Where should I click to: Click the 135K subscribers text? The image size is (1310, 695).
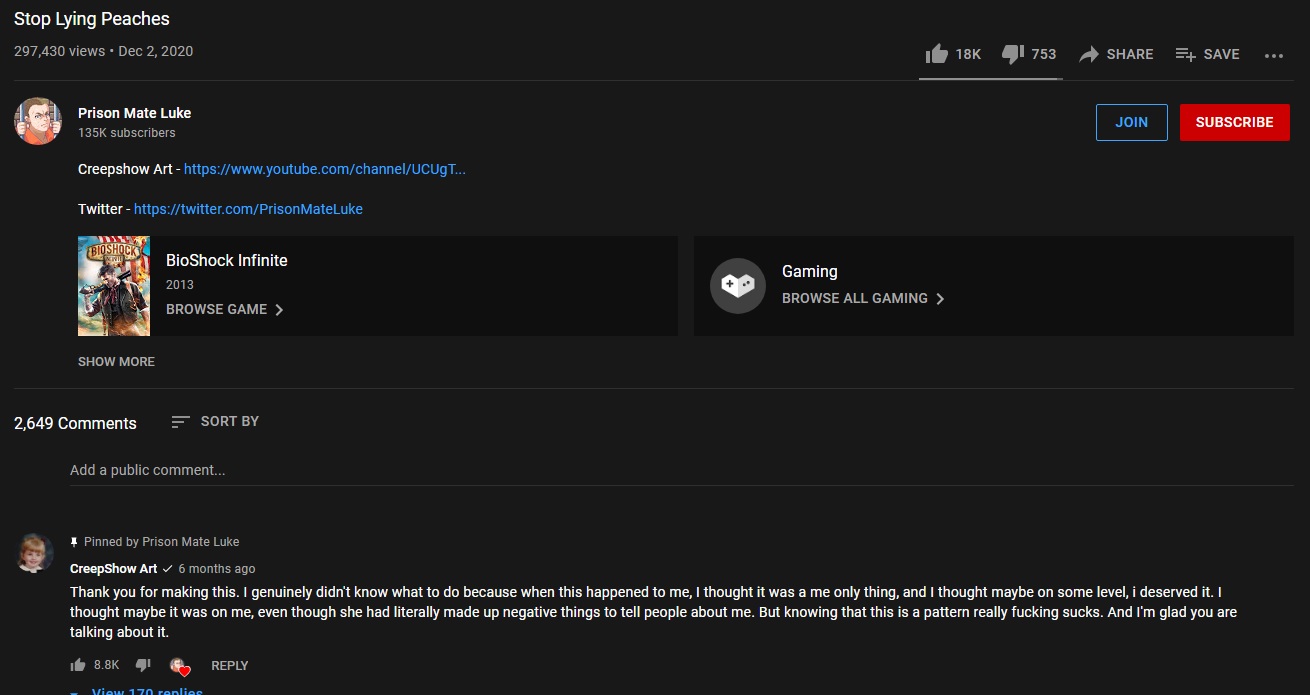[x=127, y=133]
